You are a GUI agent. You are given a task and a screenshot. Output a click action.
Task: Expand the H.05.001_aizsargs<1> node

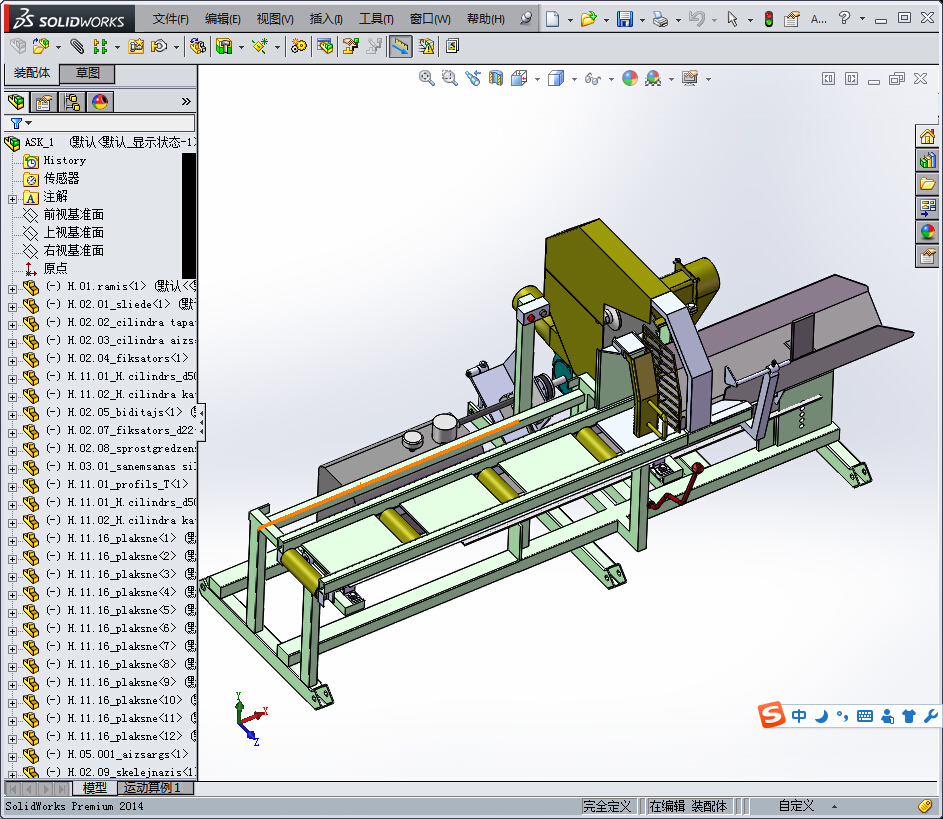coord(12,756)
